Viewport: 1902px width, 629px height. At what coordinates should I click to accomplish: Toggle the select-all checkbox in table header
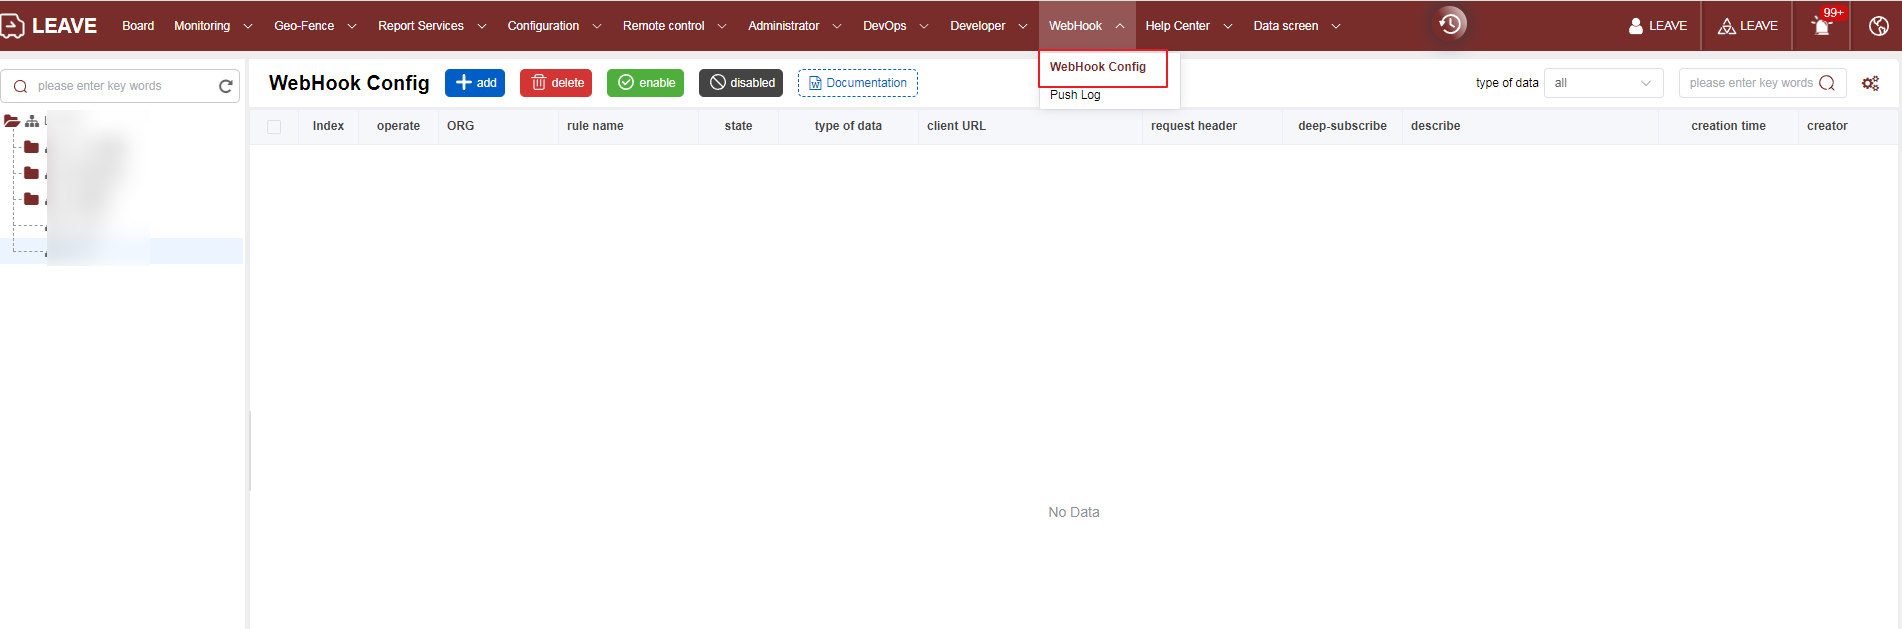[x=274, y=127]
